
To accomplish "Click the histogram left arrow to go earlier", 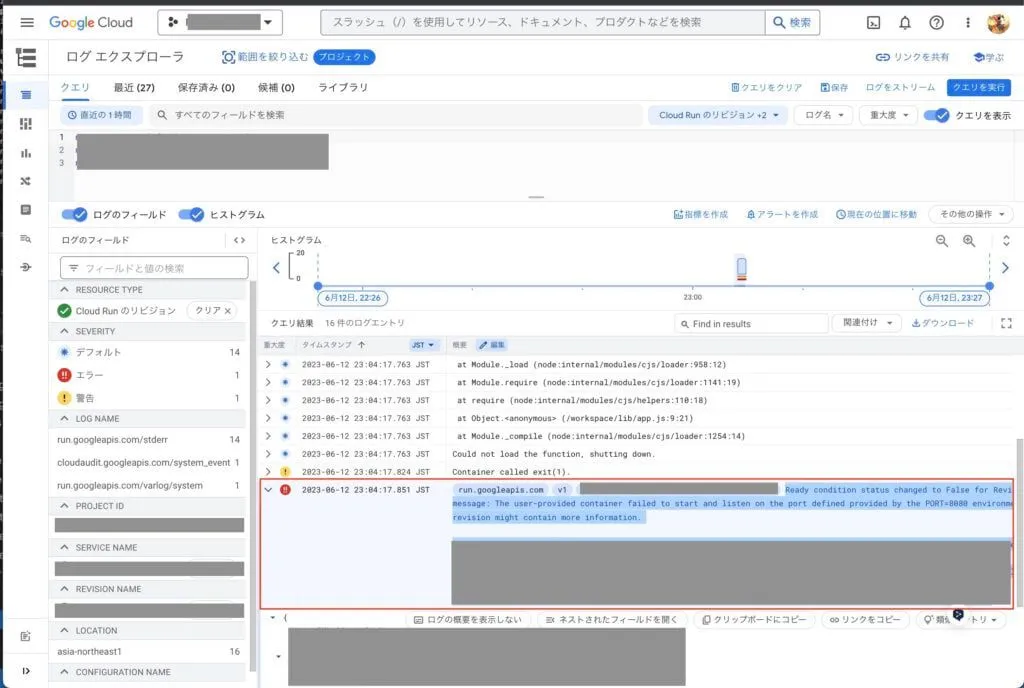I will (x=277, y=268).
